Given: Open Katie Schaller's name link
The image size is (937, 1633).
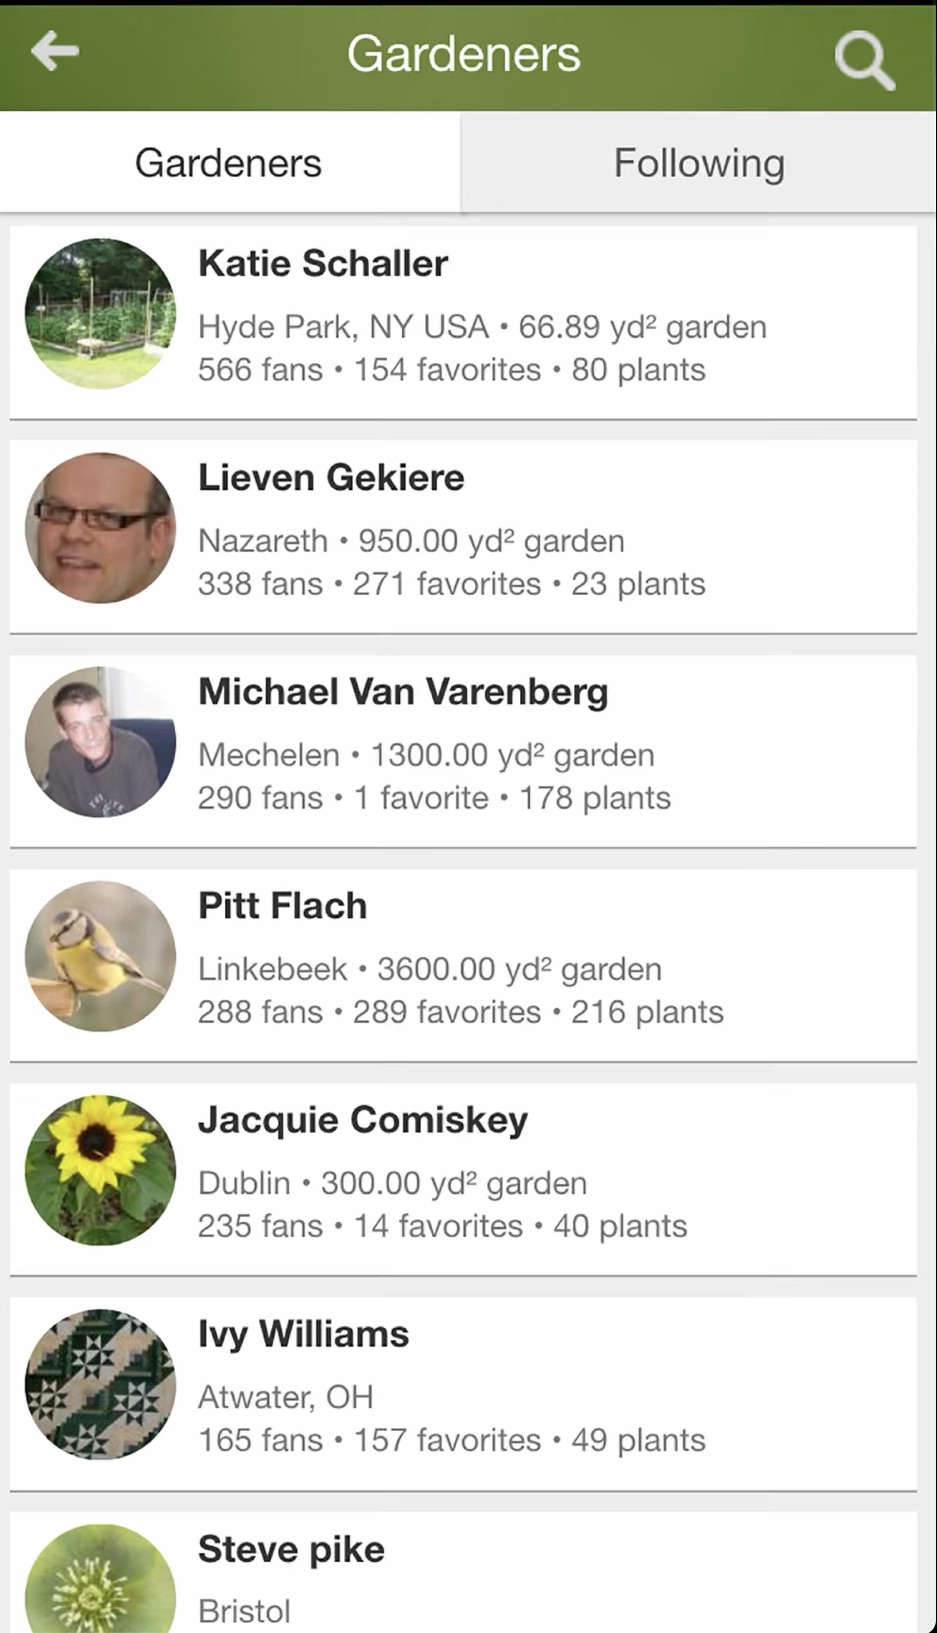Looking at the screenshot, I should [x=323, y=264].
